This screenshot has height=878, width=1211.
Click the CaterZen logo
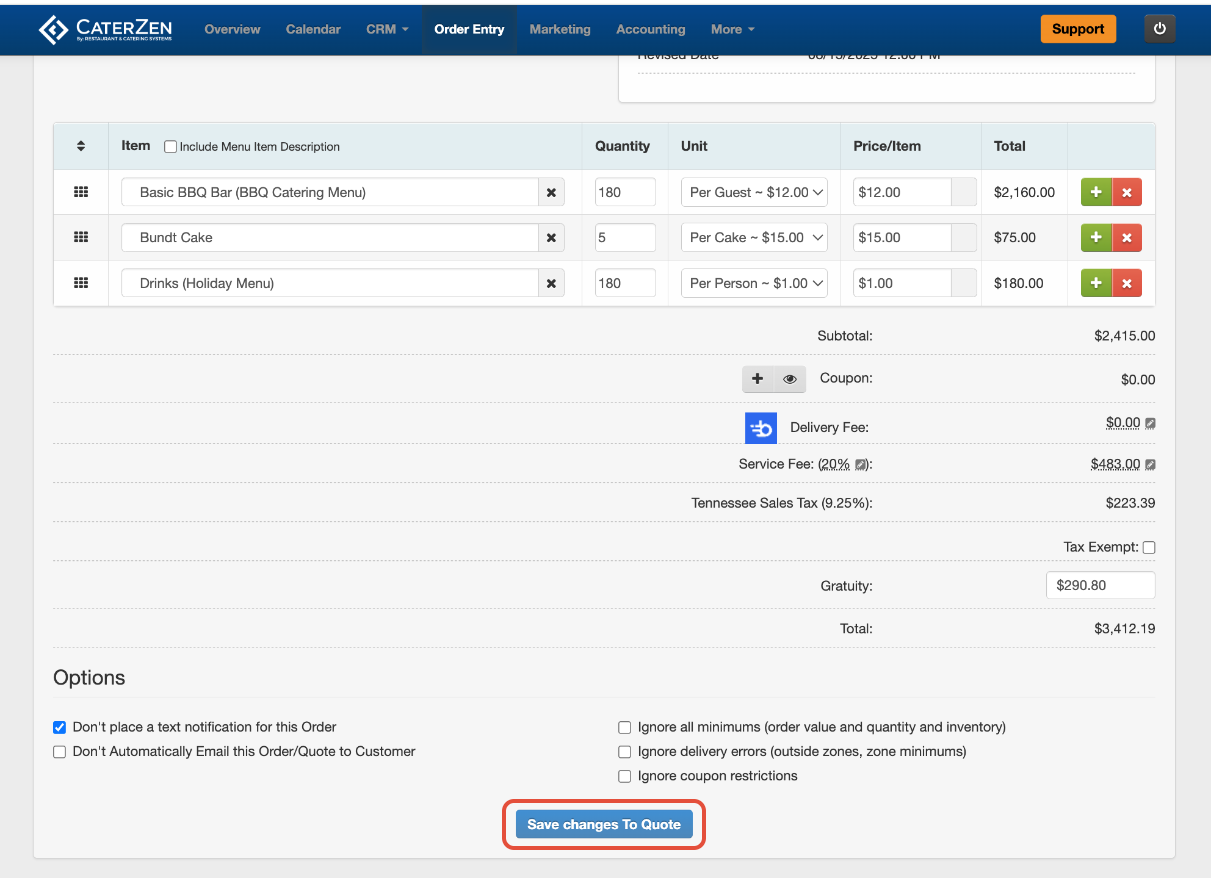(105, 29)
